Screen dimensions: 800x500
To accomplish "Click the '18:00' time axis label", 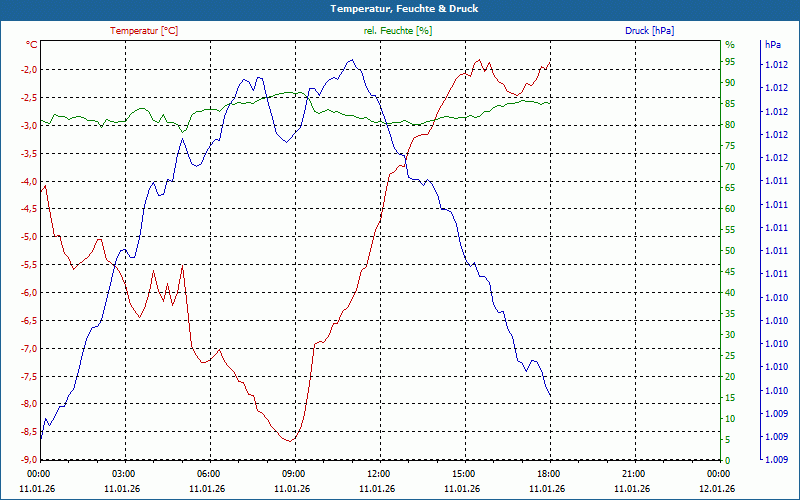I will pos(548,473).
